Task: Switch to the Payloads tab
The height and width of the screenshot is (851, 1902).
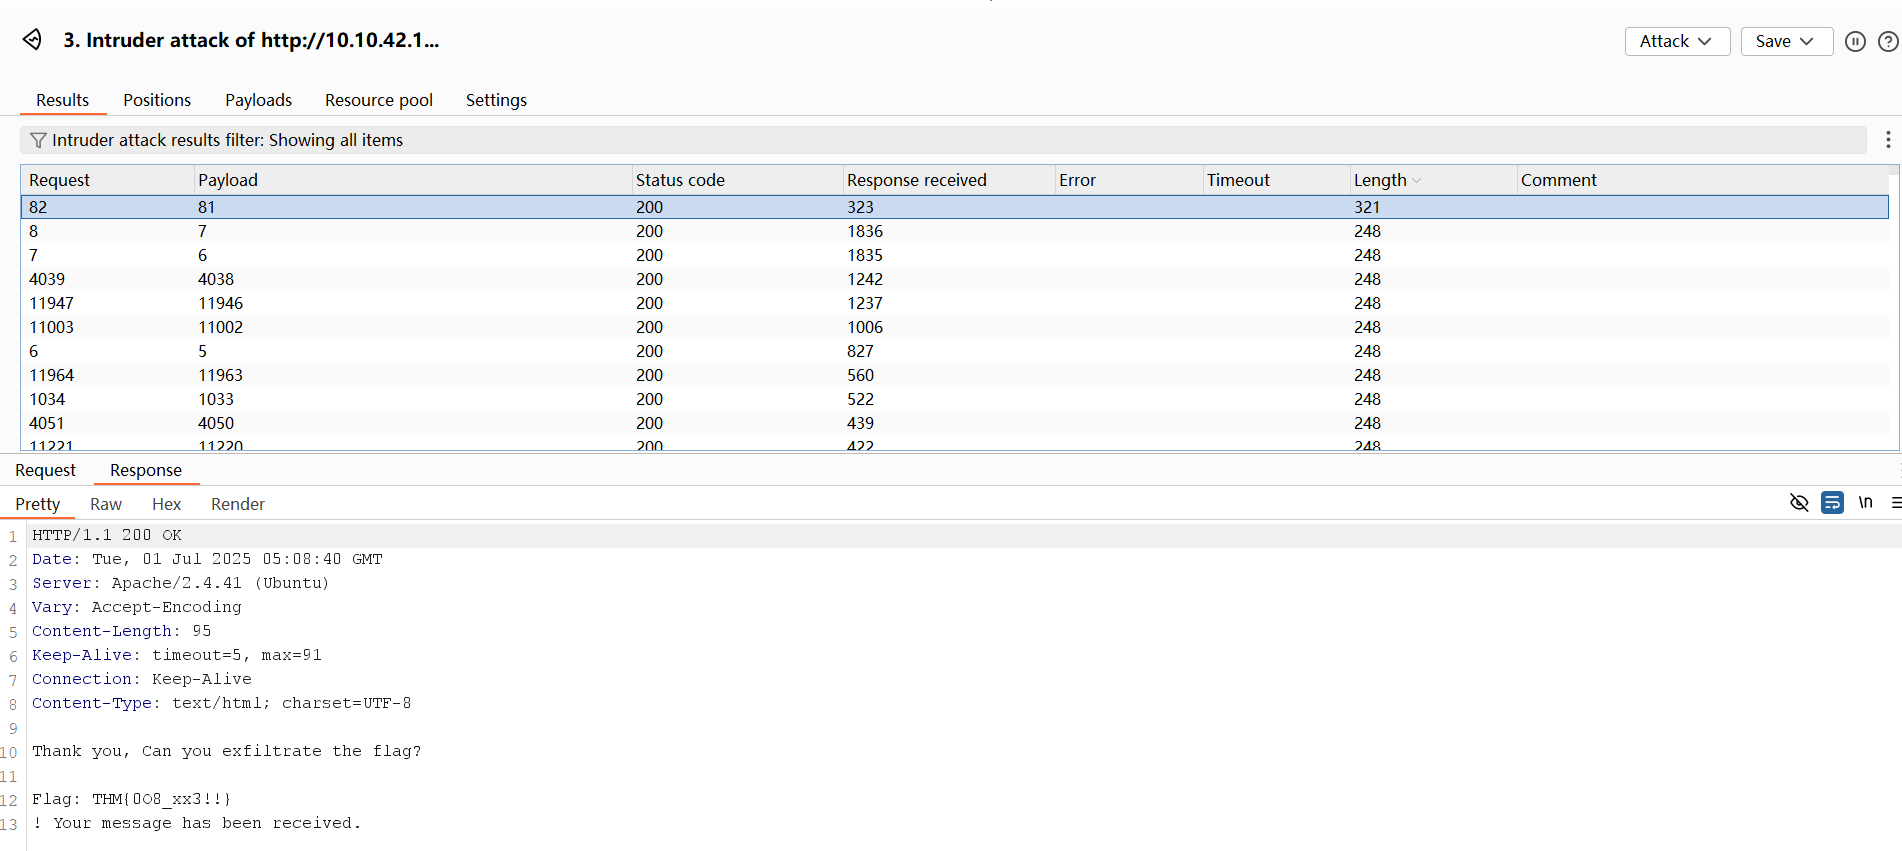Action: 258,100
